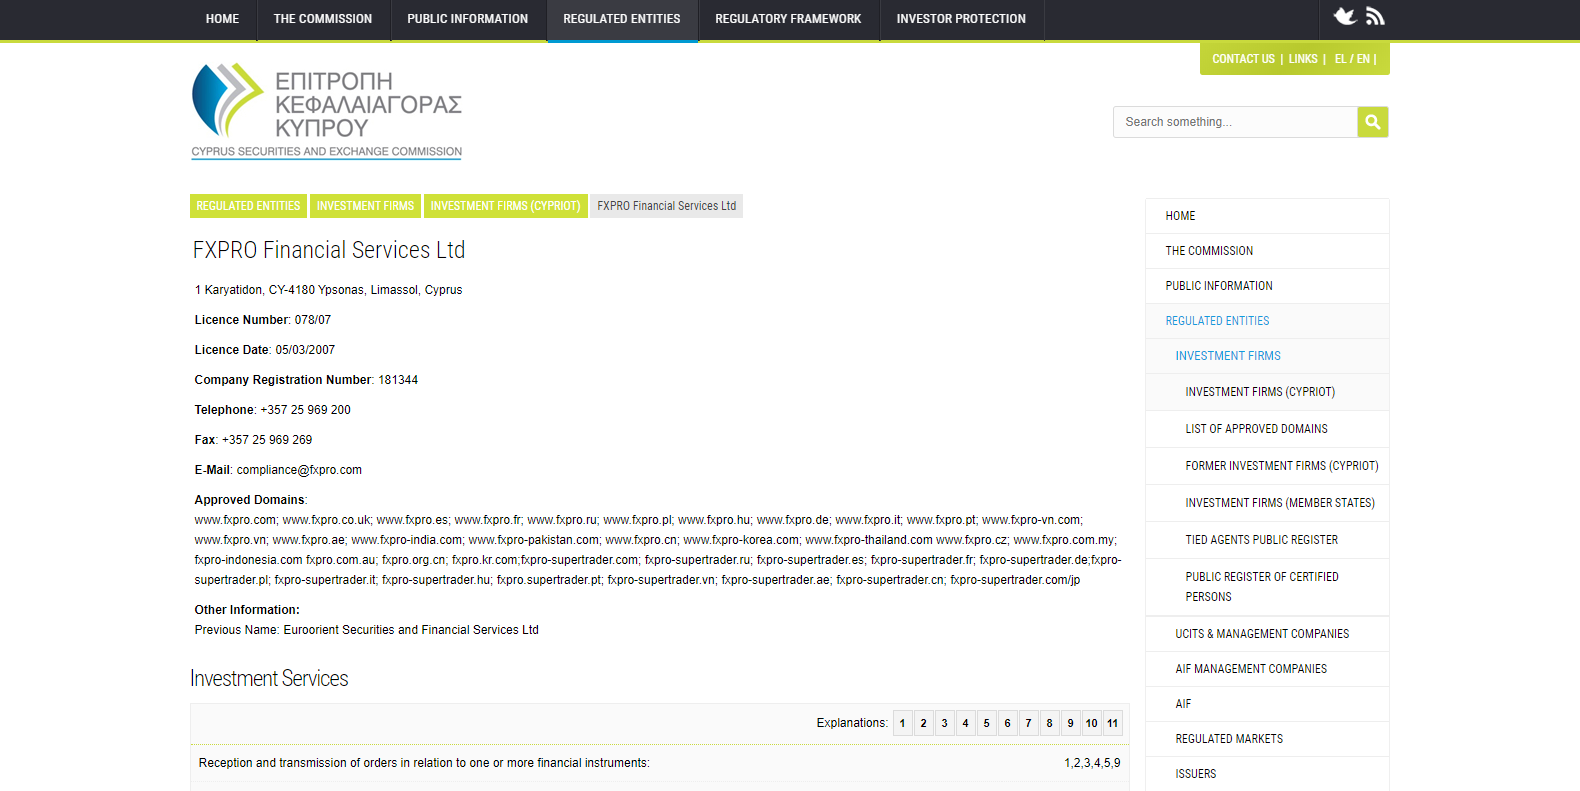Go to INVESTMENT FIRMS breadcrumb
Image resolution: width=1580 pixels, height=791 pixels.
point(365,206)
